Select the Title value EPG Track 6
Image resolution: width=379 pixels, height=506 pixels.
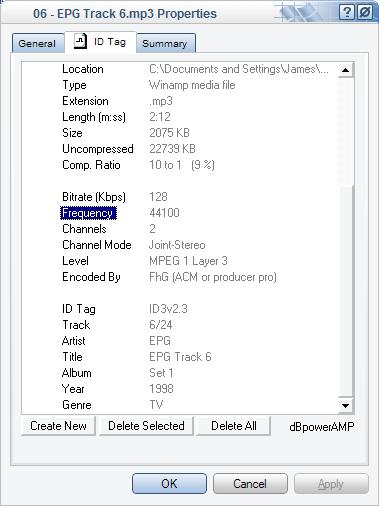click(180, 357)
